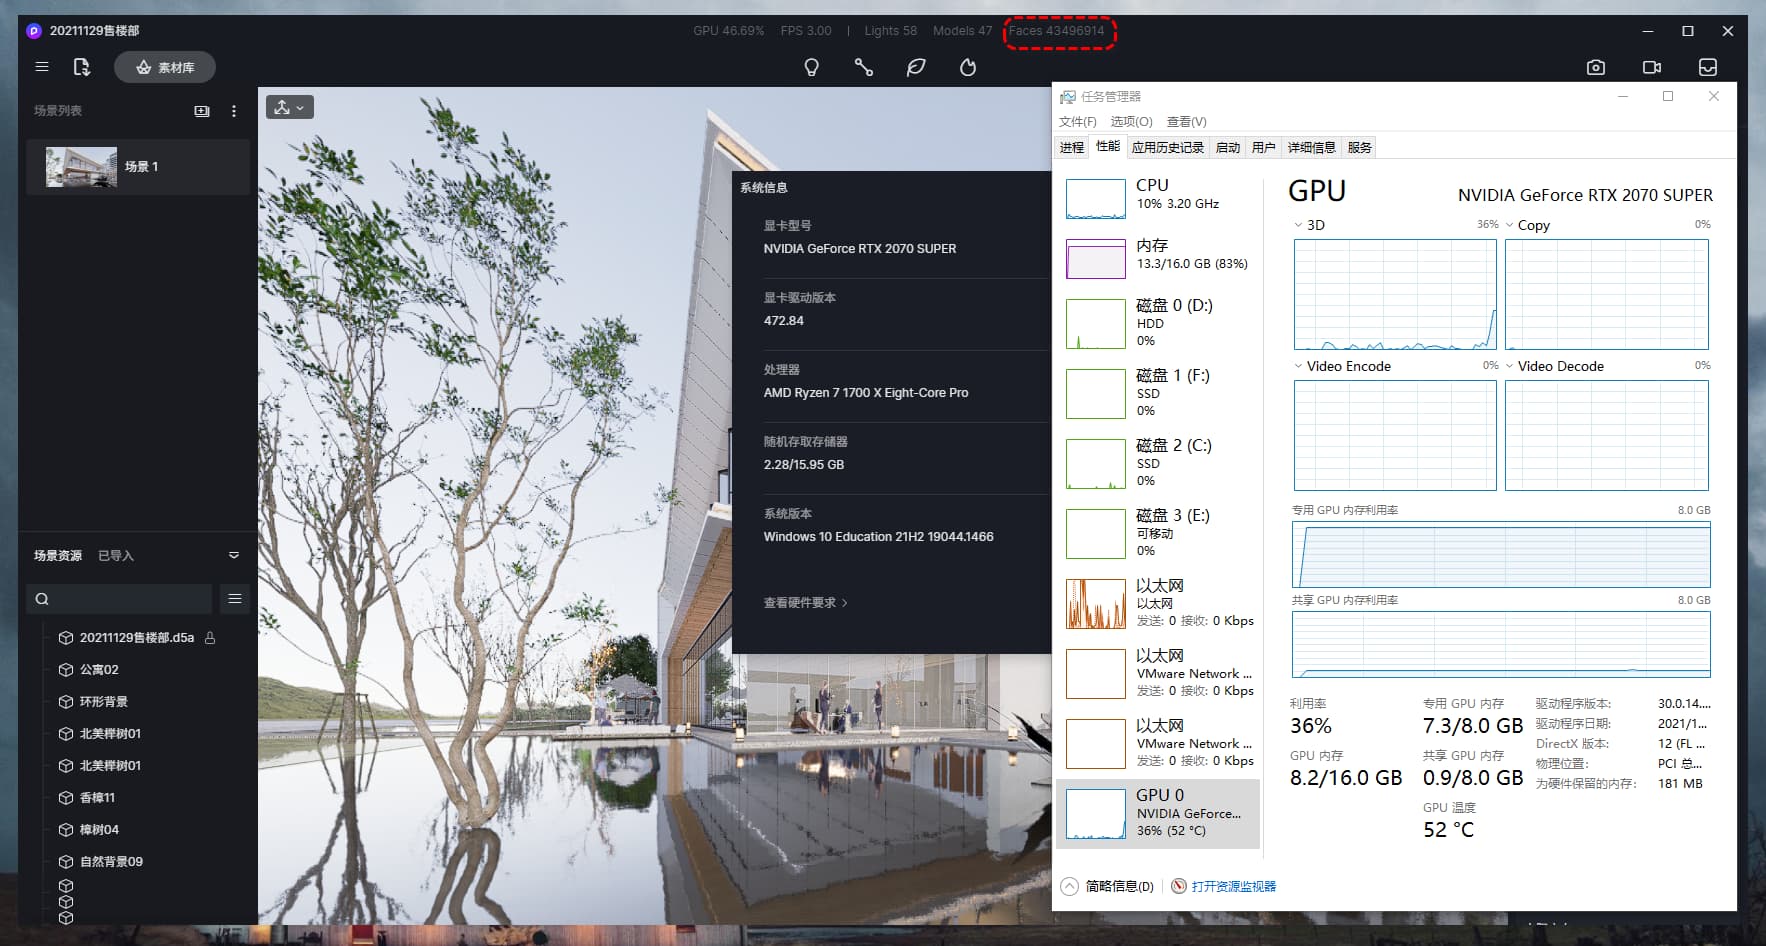Open the hamburger main menu

[42, 67]
